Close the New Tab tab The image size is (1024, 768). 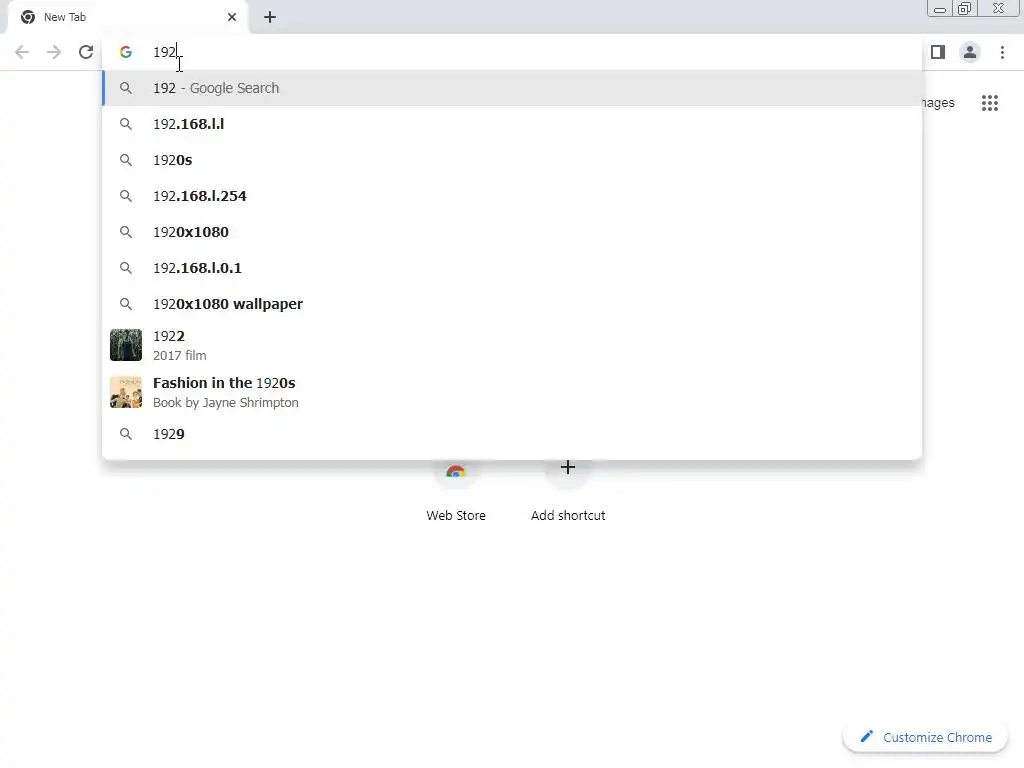coord(232,17)
